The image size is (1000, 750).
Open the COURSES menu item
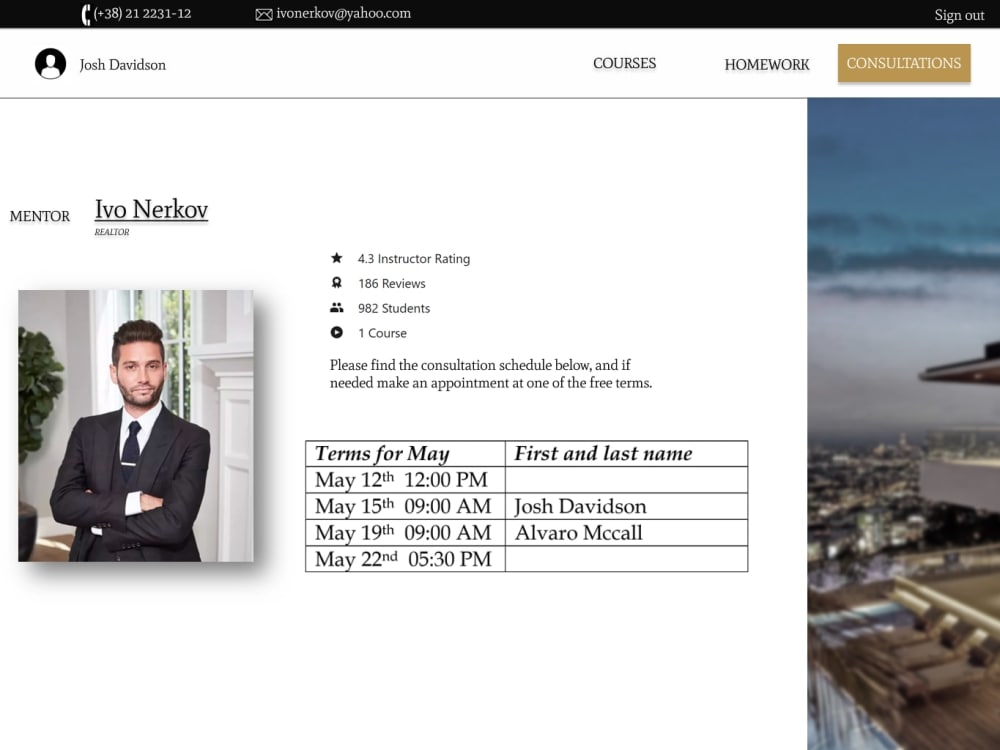click(x=624, y=63)
